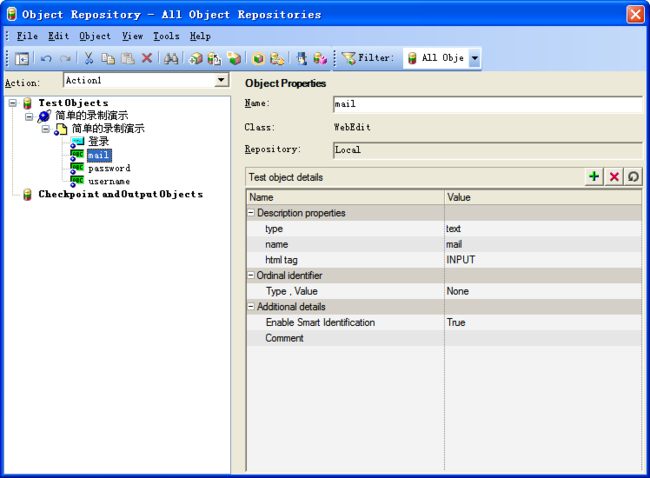650x478 pixels.
Task: Open the View menu
Action: [132, 36]
